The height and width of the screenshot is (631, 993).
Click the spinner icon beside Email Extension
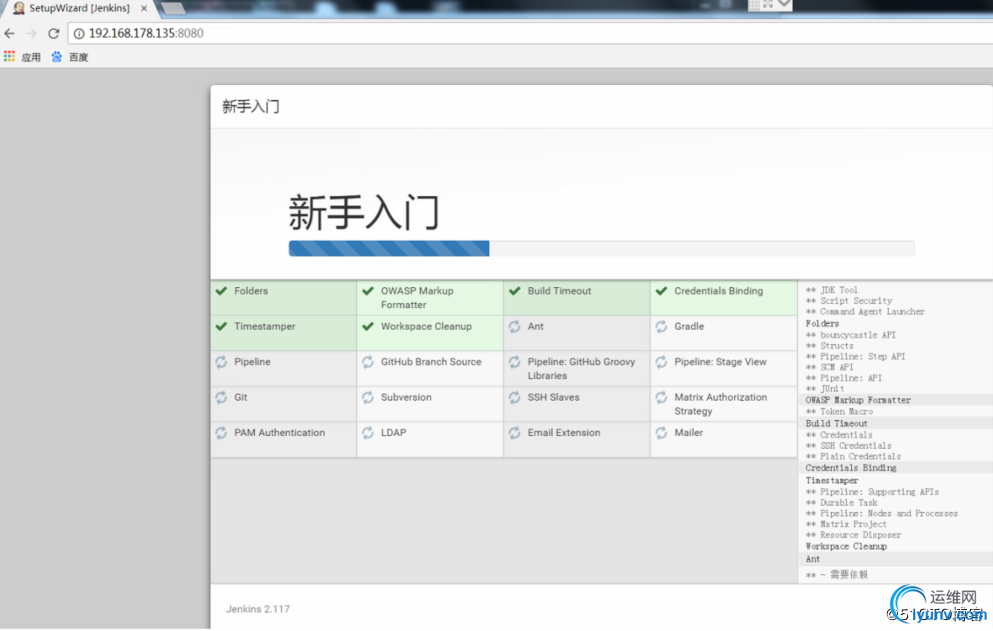point(514,433)
